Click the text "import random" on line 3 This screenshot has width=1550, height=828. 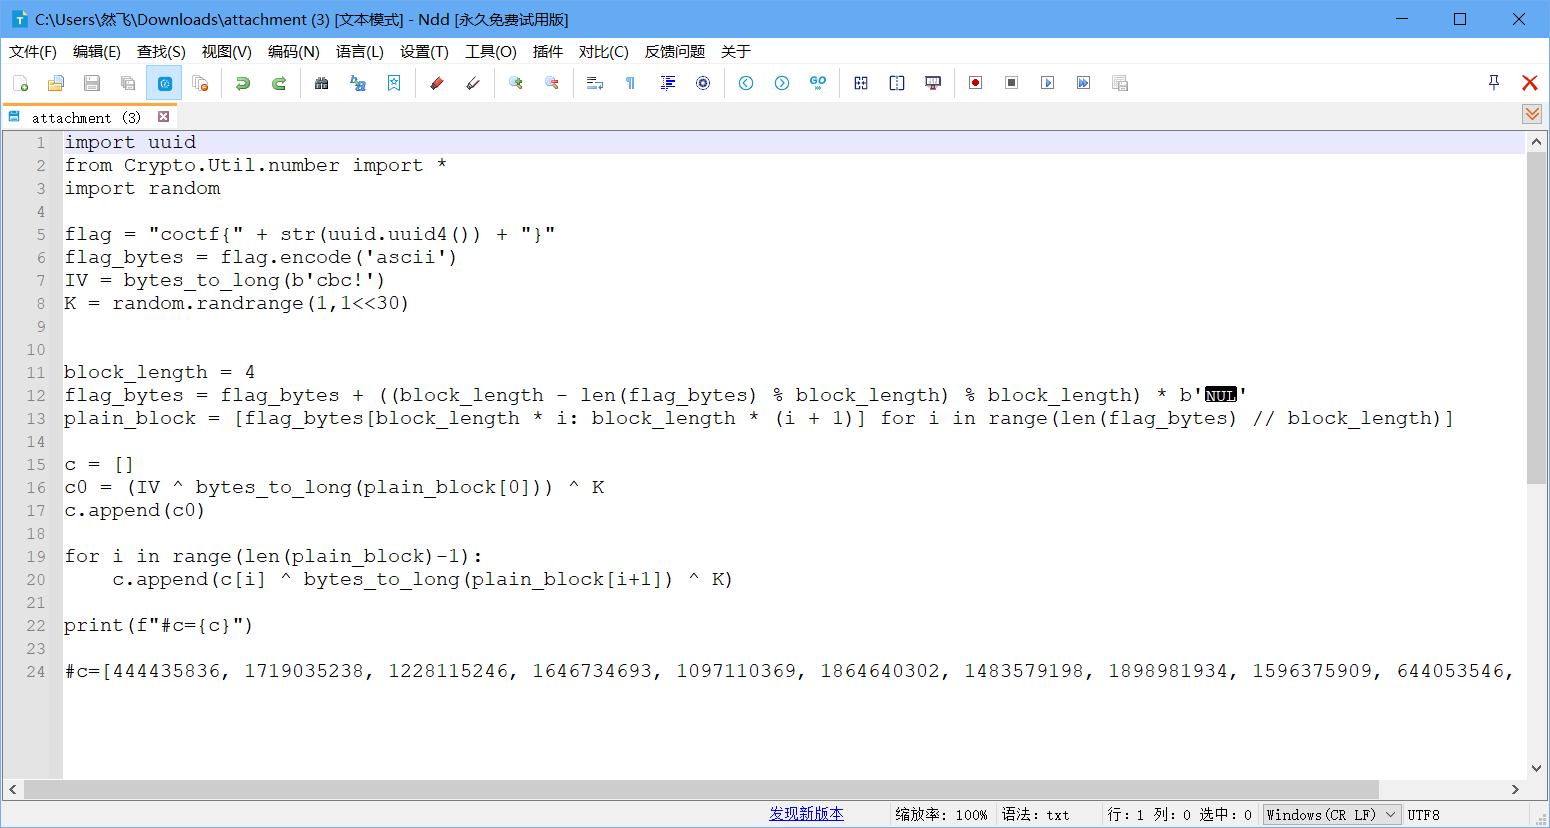[x=142, y=188]
